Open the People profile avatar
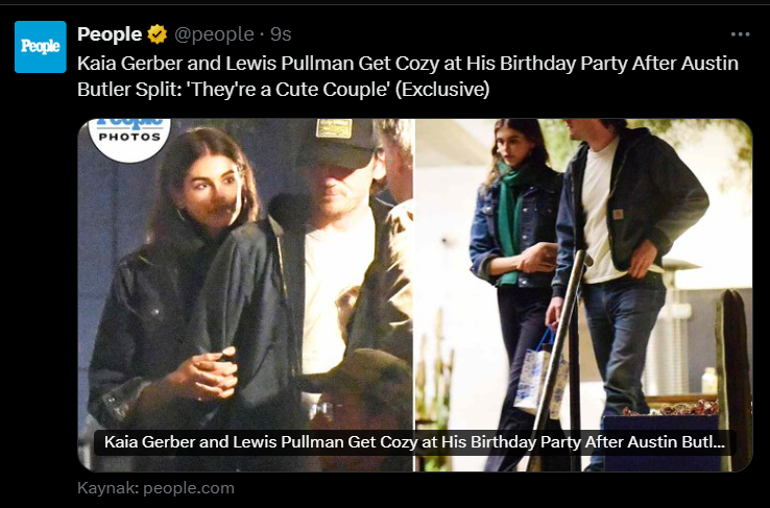The image size is (770, 508). (40, 47)
